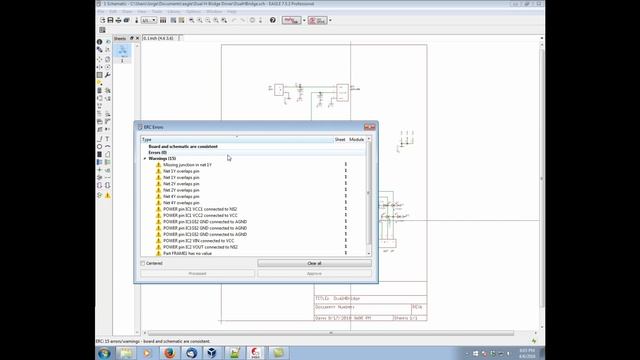Click the Zoom out toolbar icon

click(208, 20)
